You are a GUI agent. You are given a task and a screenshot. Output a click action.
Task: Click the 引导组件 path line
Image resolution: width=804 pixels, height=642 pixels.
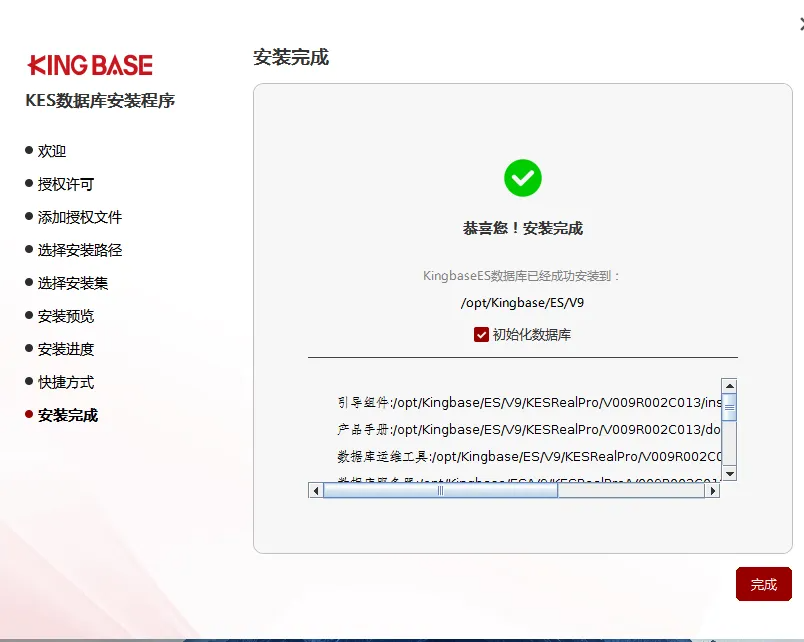coord(528,403)
